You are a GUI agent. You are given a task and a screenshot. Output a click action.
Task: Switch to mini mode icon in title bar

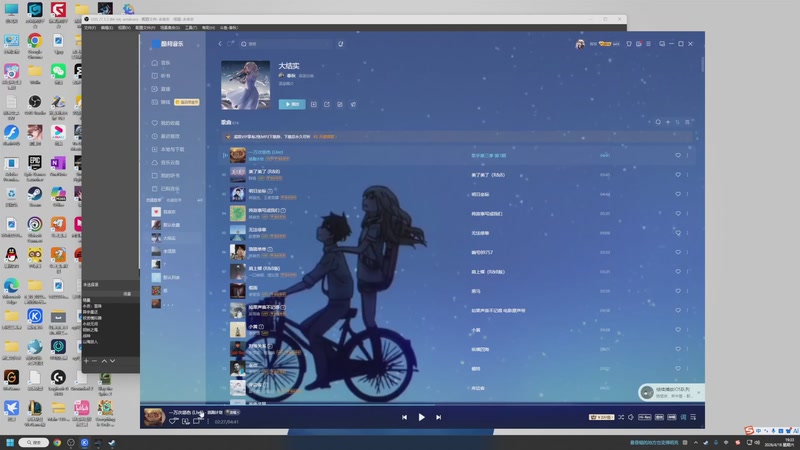(x=662, y=44)
